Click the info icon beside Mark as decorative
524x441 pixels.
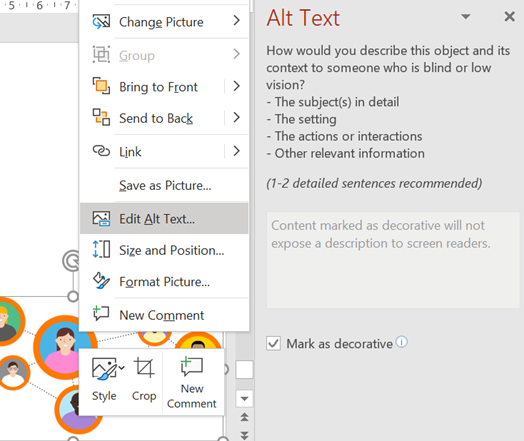tap(401, 342)
